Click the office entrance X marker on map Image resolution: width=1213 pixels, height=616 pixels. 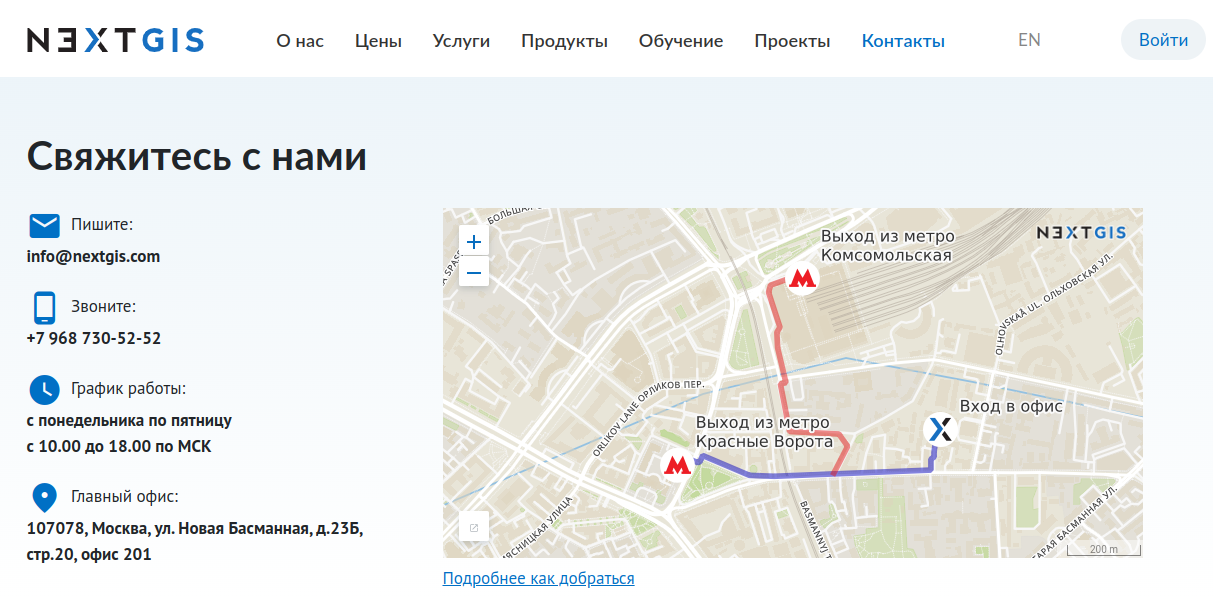click(940, 430)
